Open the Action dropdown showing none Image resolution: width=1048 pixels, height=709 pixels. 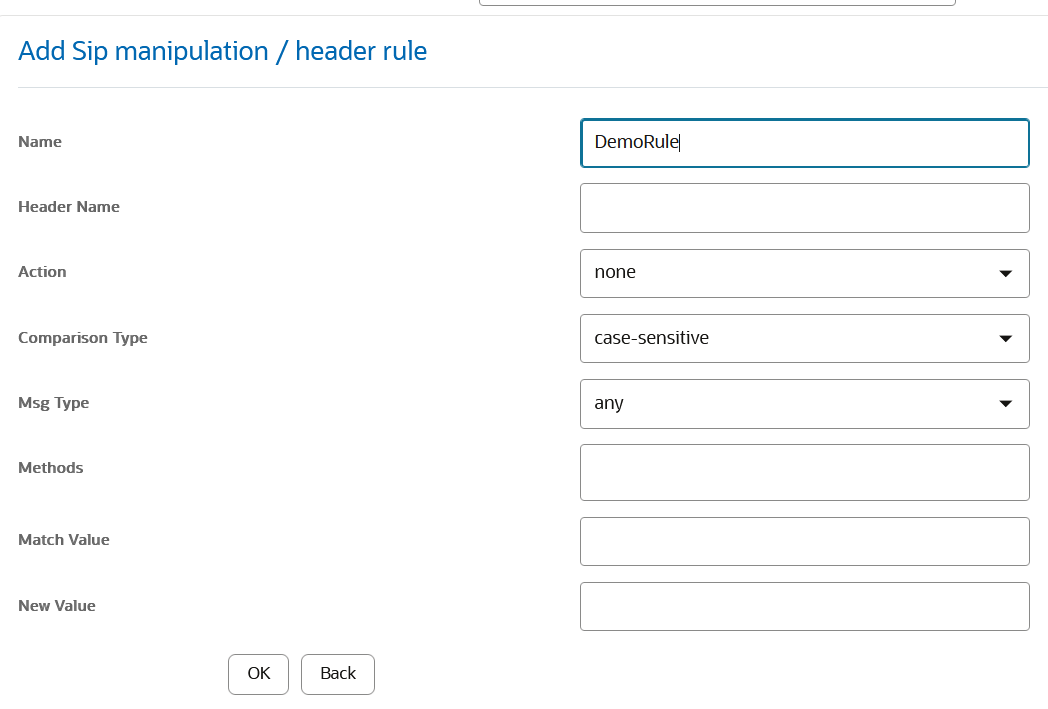[x=790, y=273]
